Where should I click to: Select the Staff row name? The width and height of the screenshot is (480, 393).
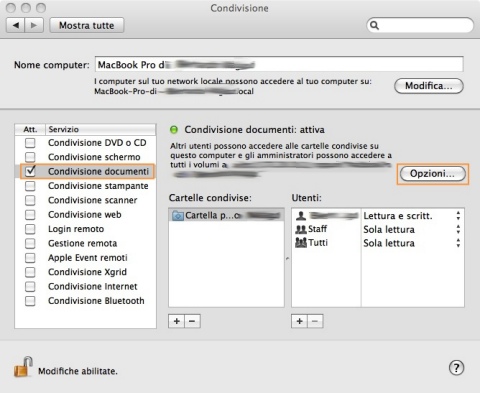click(x=317, y=229)
